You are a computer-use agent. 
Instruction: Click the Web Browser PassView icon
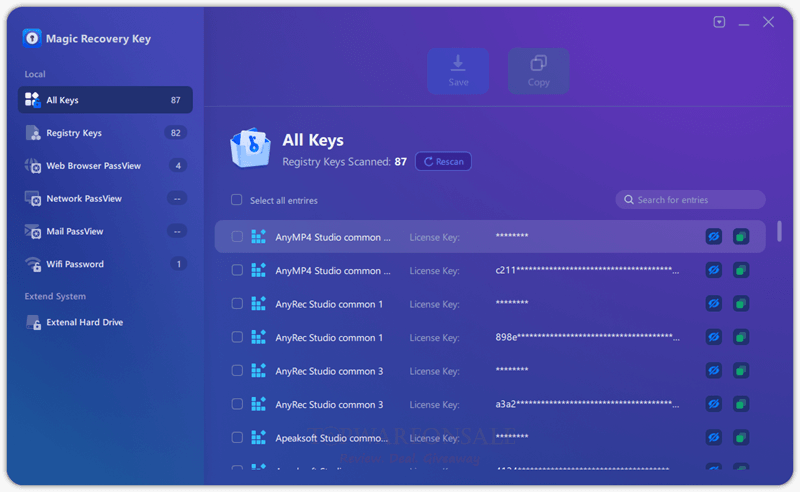[33, 166]
